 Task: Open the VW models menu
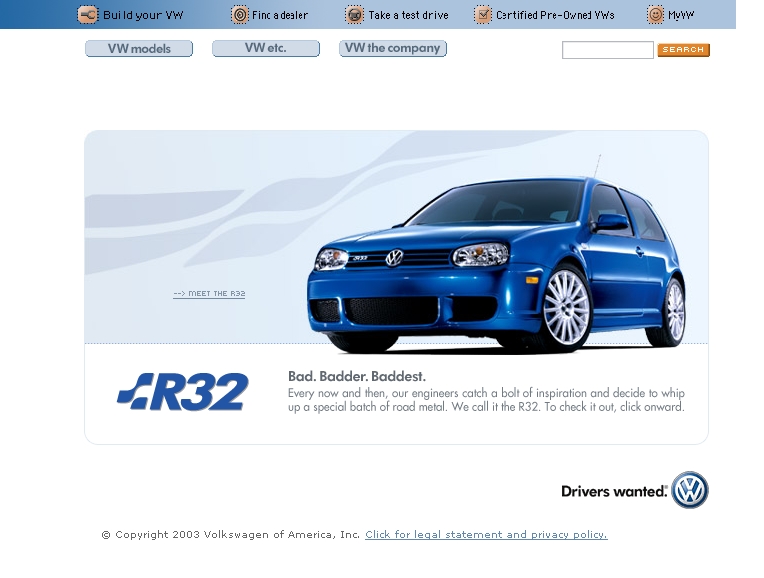point(139,49)
